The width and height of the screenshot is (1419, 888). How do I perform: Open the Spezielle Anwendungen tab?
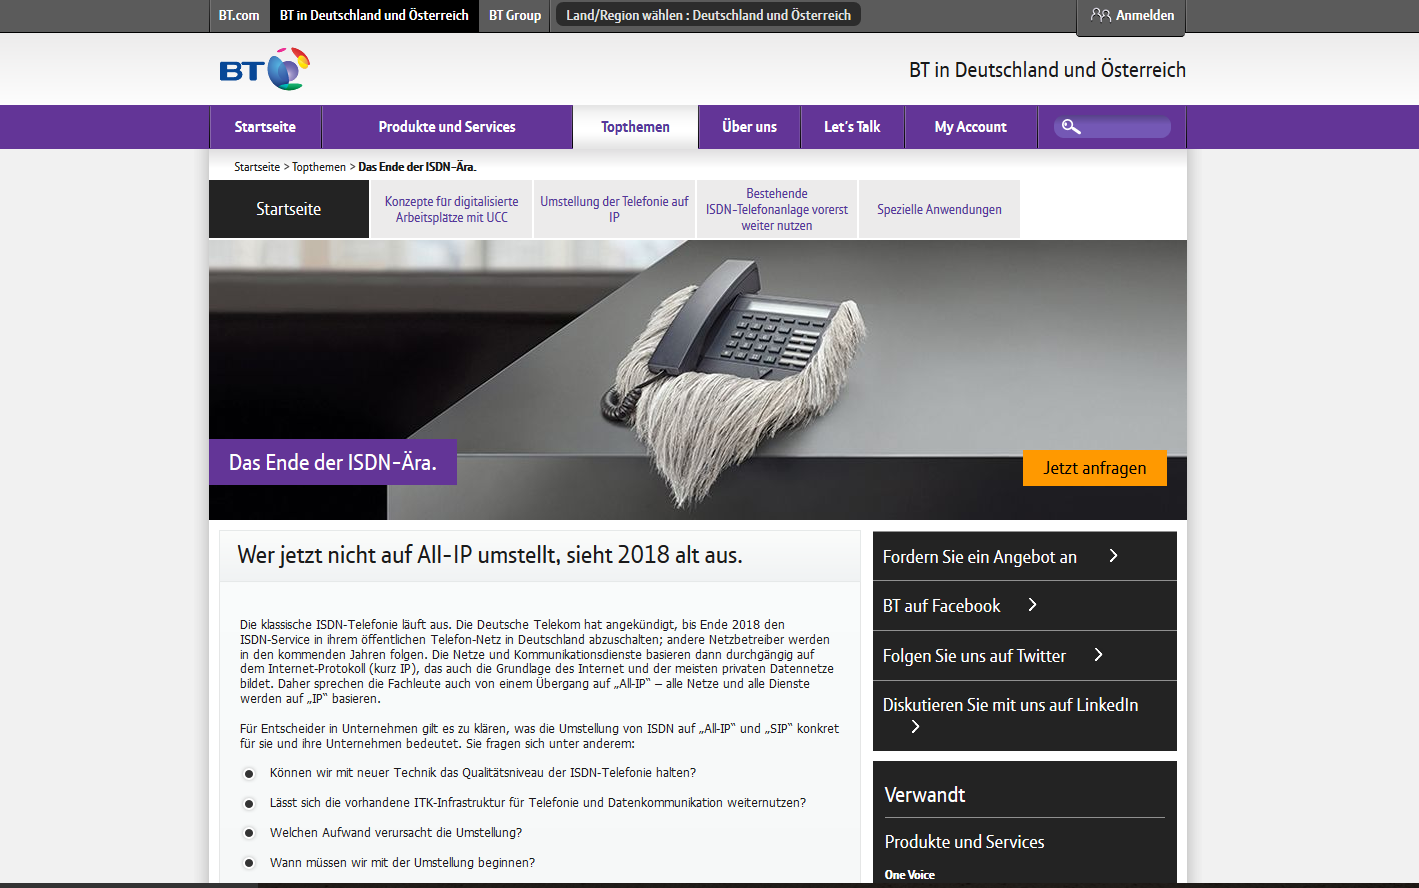pos(939,209)
